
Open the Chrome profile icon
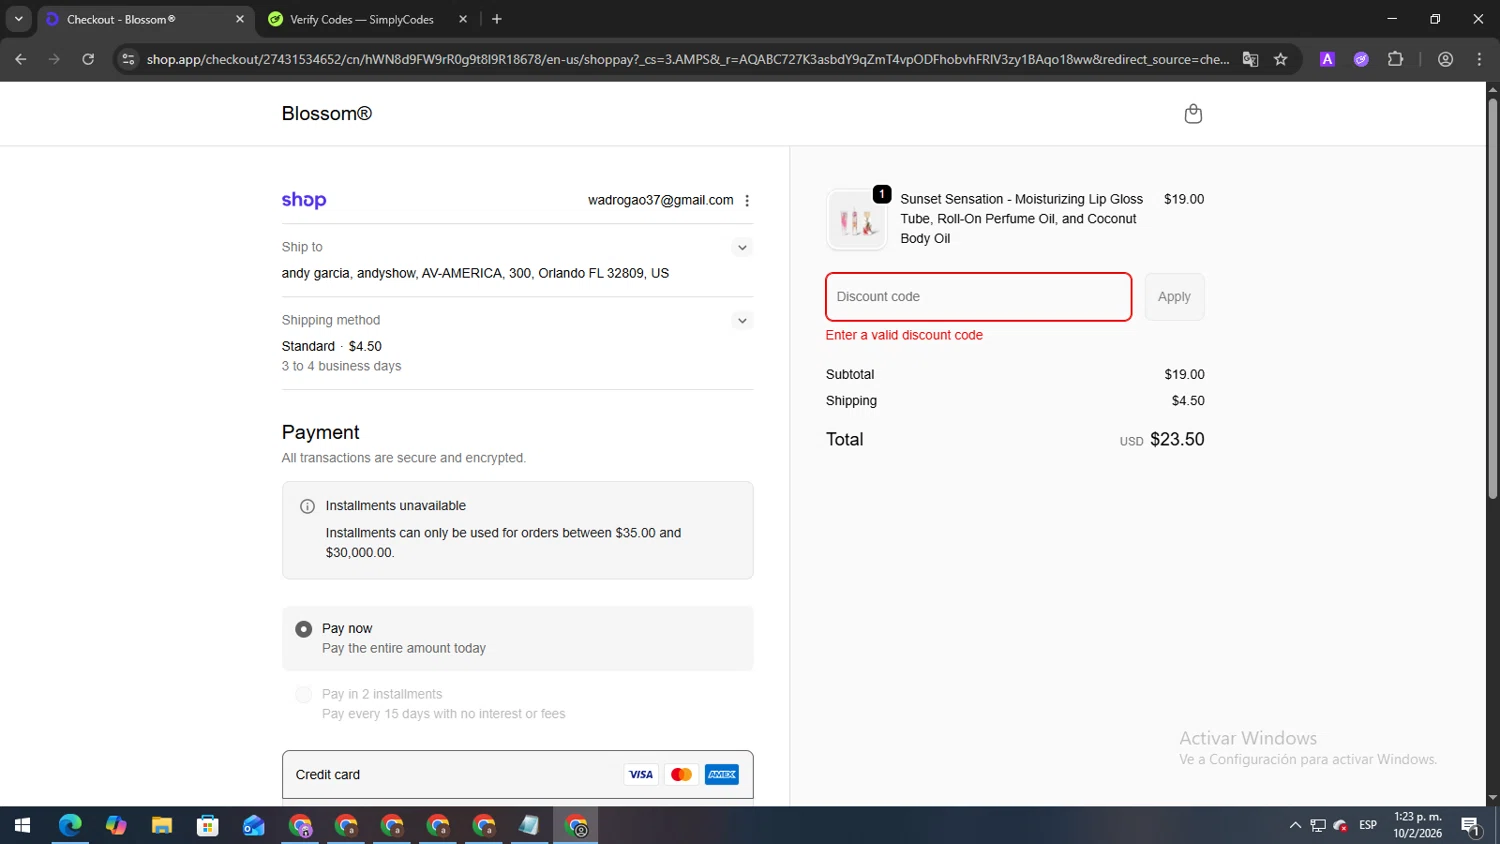1445,59
